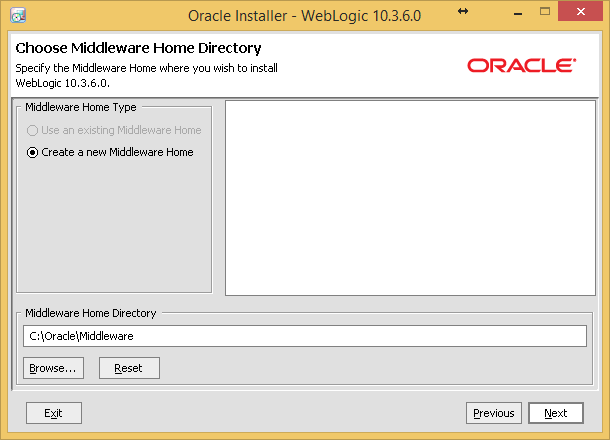Click the Middleware Home Type group label
This screenshot has width=610, height=440.
[81, 107]
